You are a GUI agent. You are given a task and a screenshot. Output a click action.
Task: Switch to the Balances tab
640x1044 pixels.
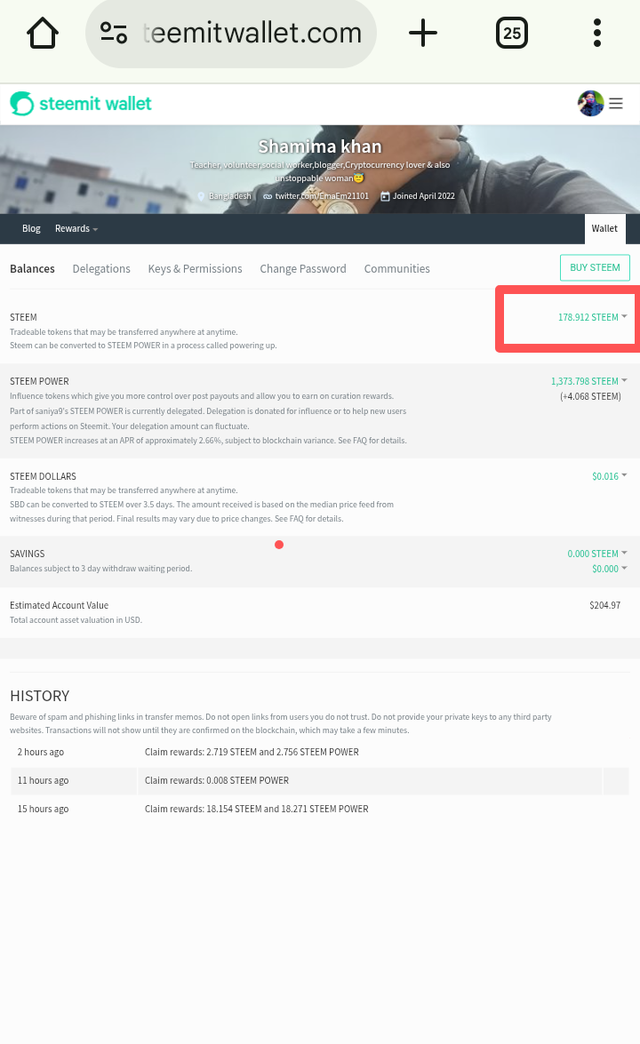32,268
